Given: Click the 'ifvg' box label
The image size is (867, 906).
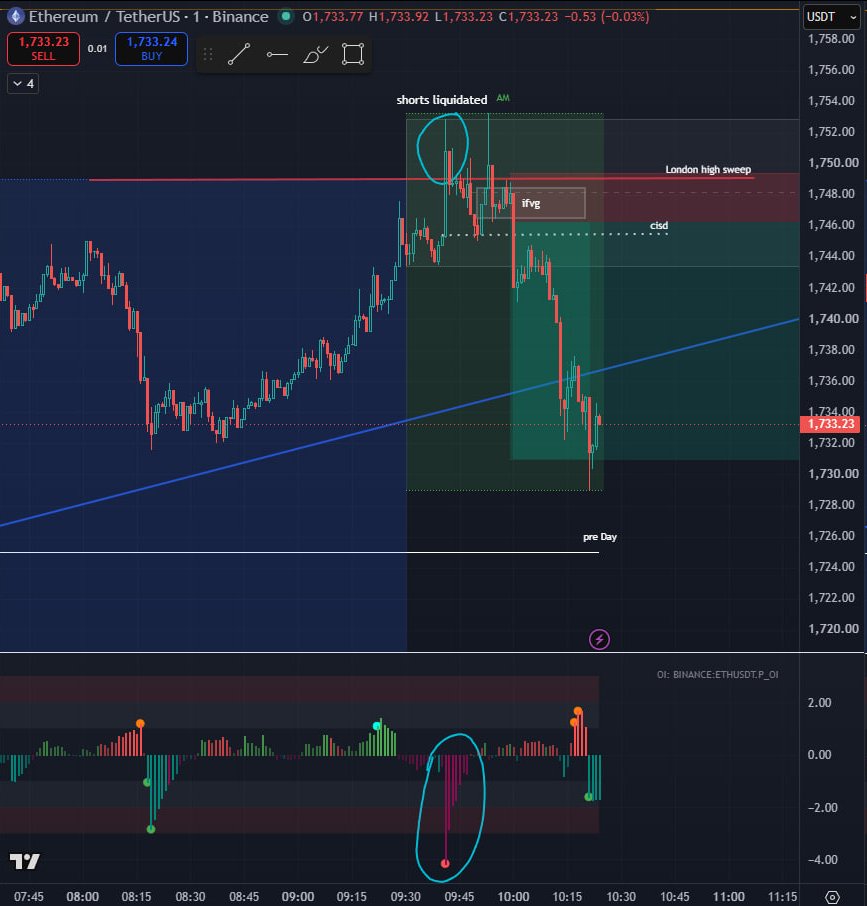Looking at the screenshot, I should pyautogui.click(x=531, y=203).
